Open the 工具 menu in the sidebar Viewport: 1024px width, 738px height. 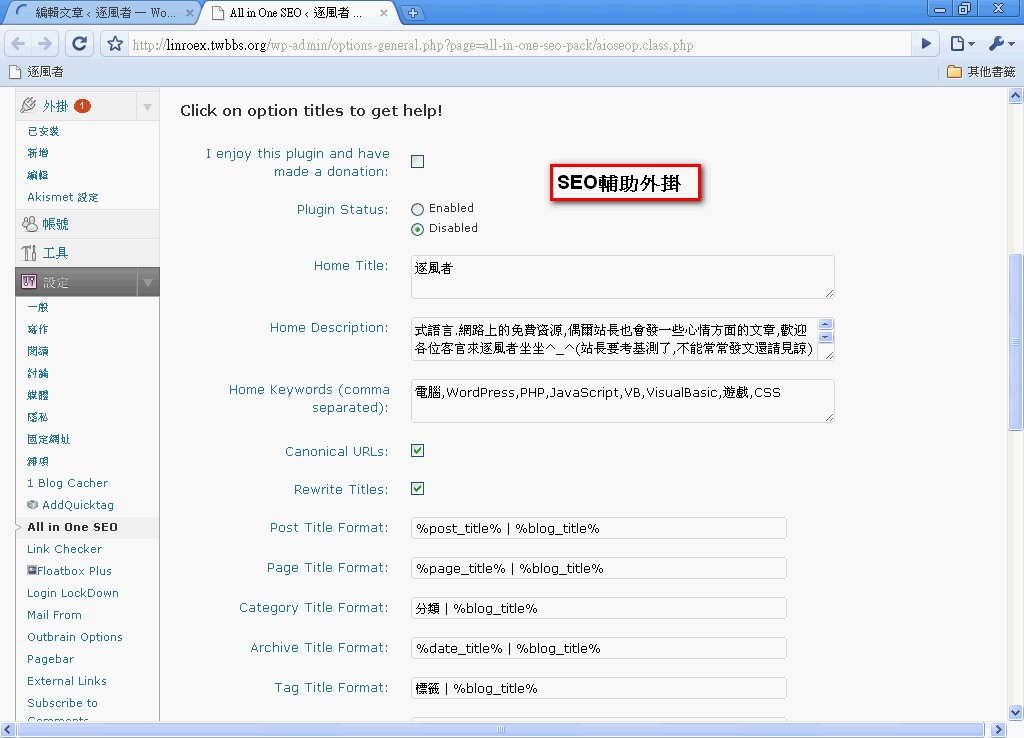(x=56, y=253)
